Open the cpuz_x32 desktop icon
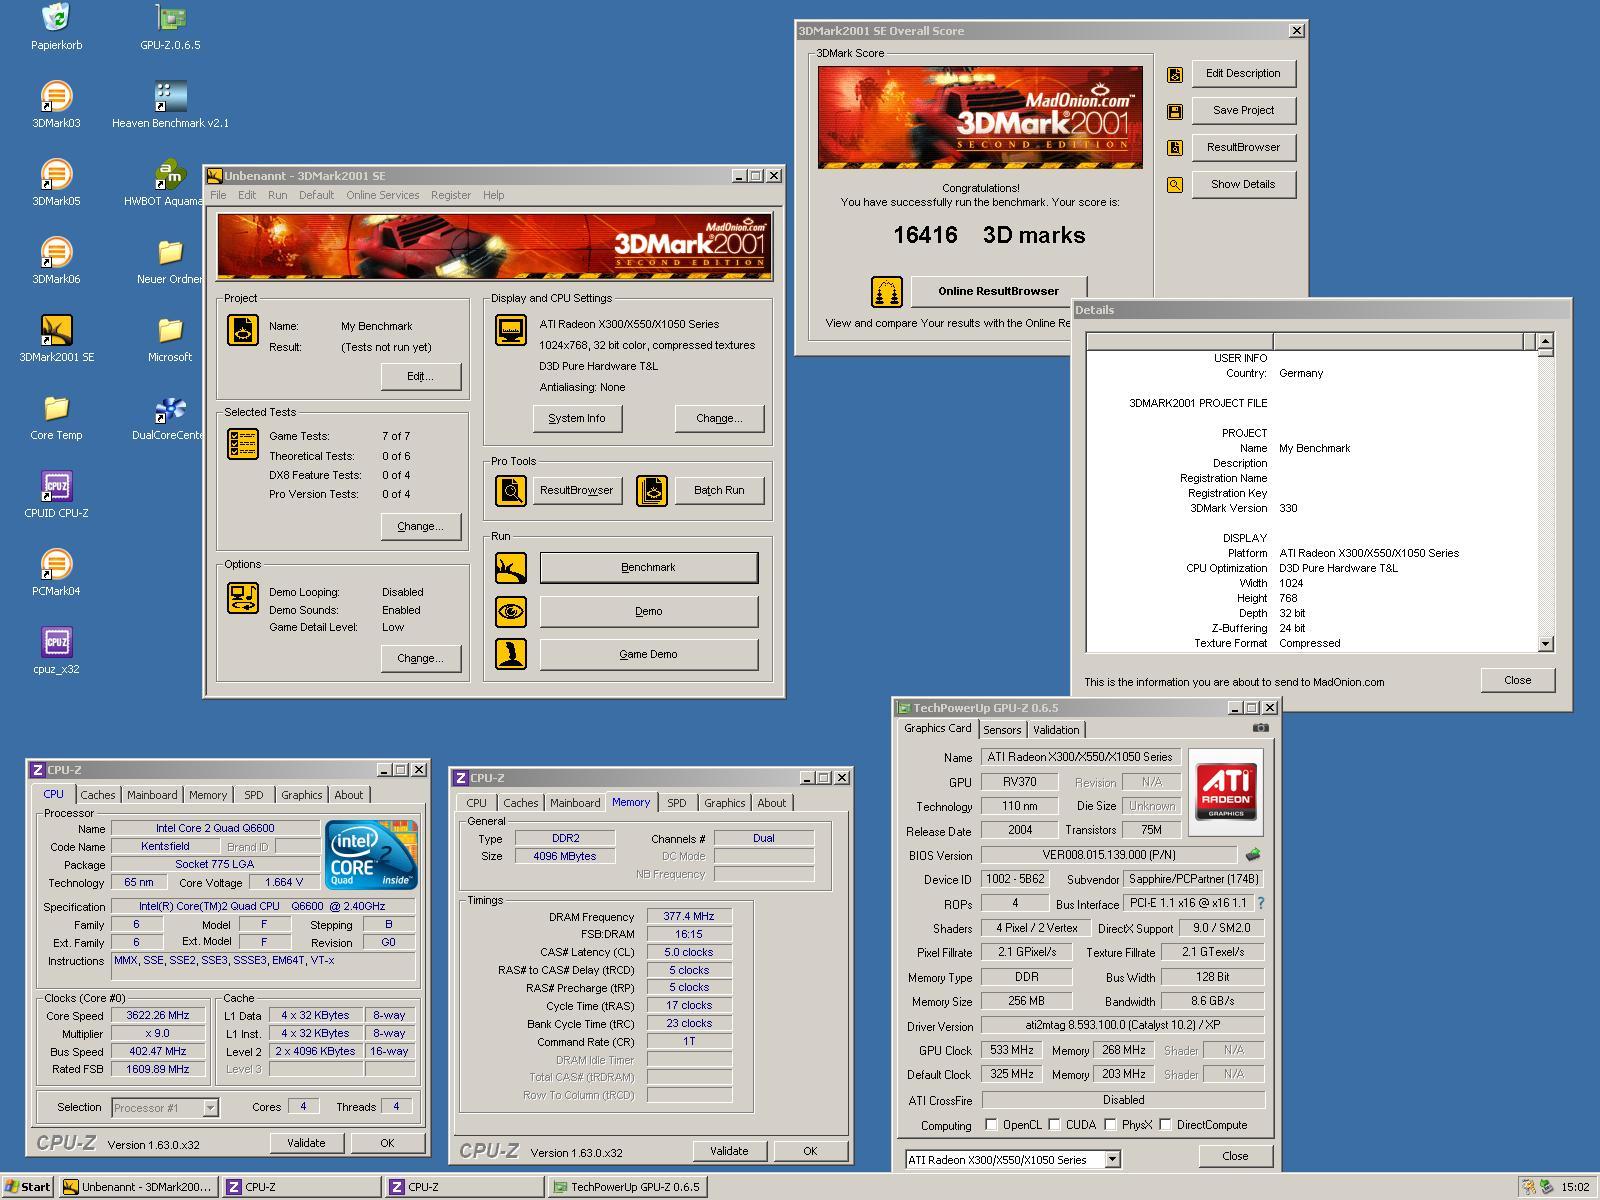This screenshot has width=1600, height=1200. 57,641
